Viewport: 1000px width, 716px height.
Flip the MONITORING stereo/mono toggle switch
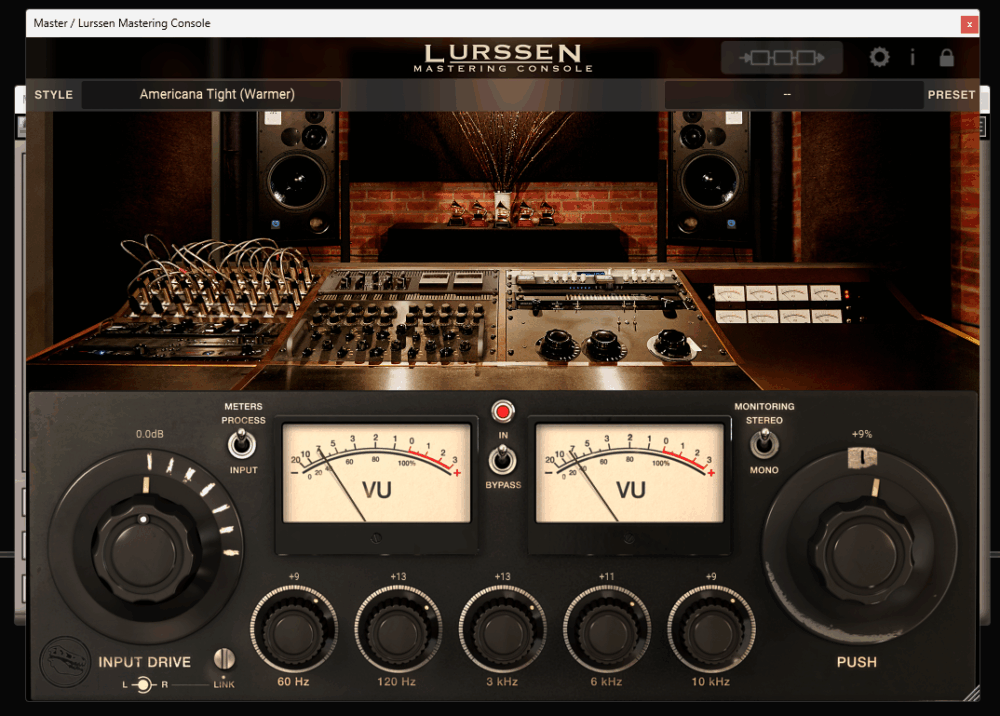pos(764,444)
